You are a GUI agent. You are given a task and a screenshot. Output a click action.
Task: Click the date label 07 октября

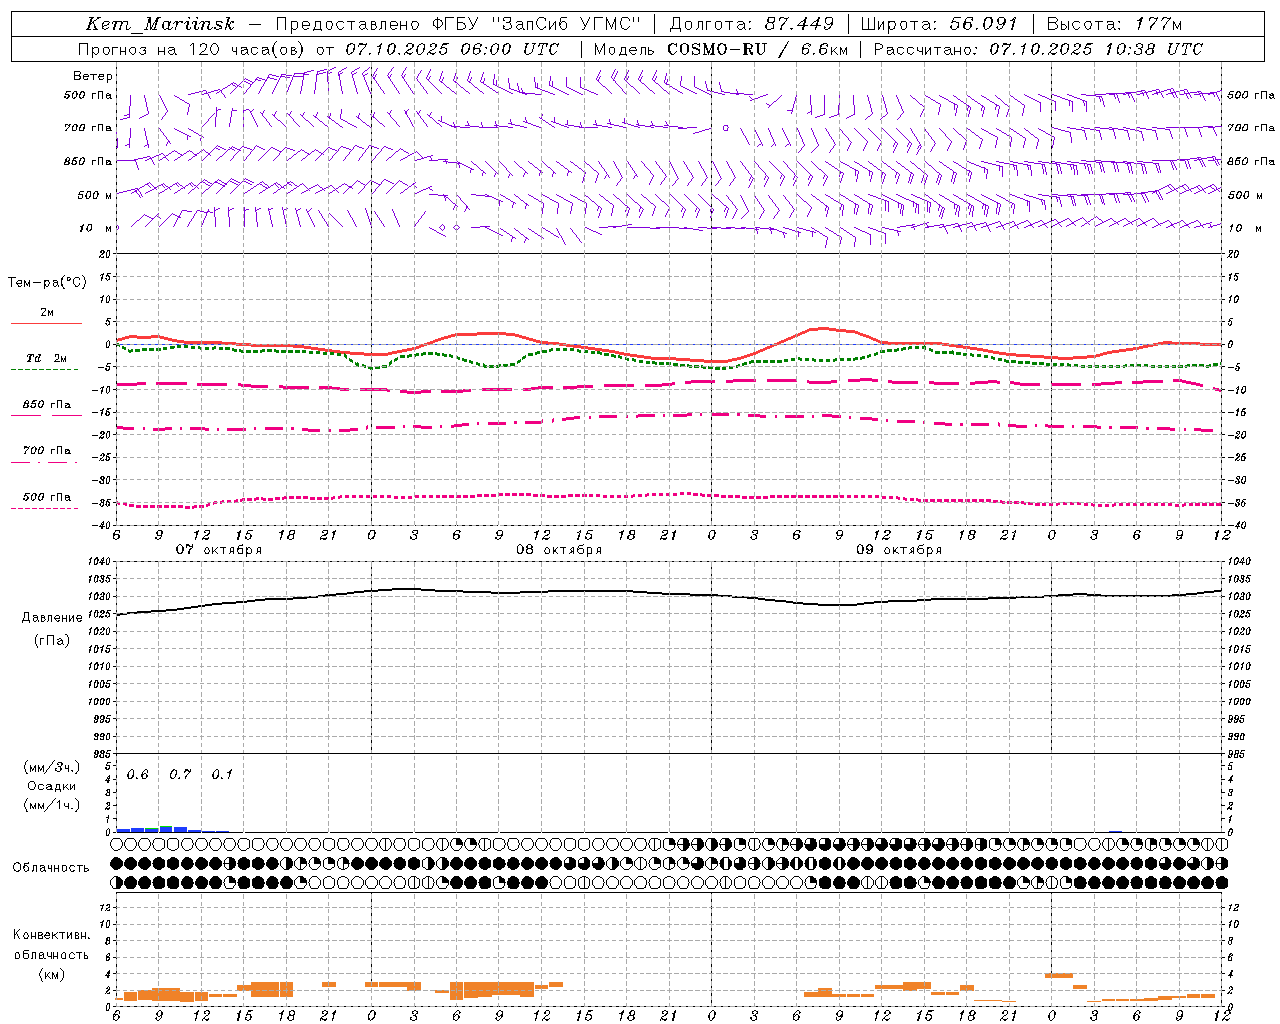pos(219,550)
